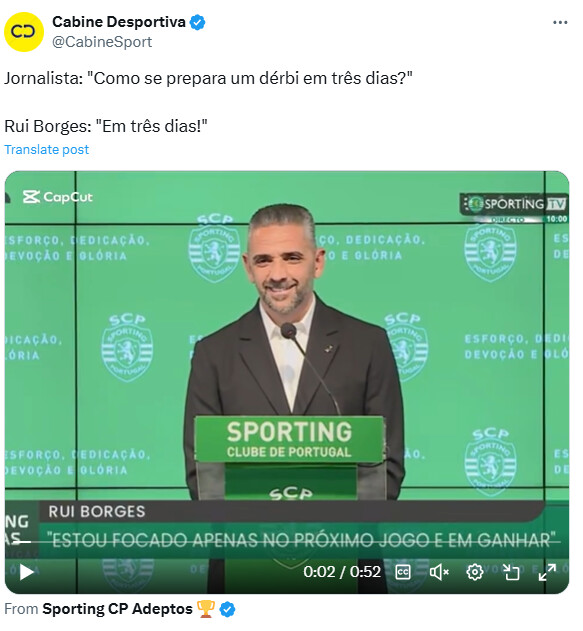Click the video timestamp 0:02 / 0:52
This screenshot has width=583, height=631.
coord(342,572)
